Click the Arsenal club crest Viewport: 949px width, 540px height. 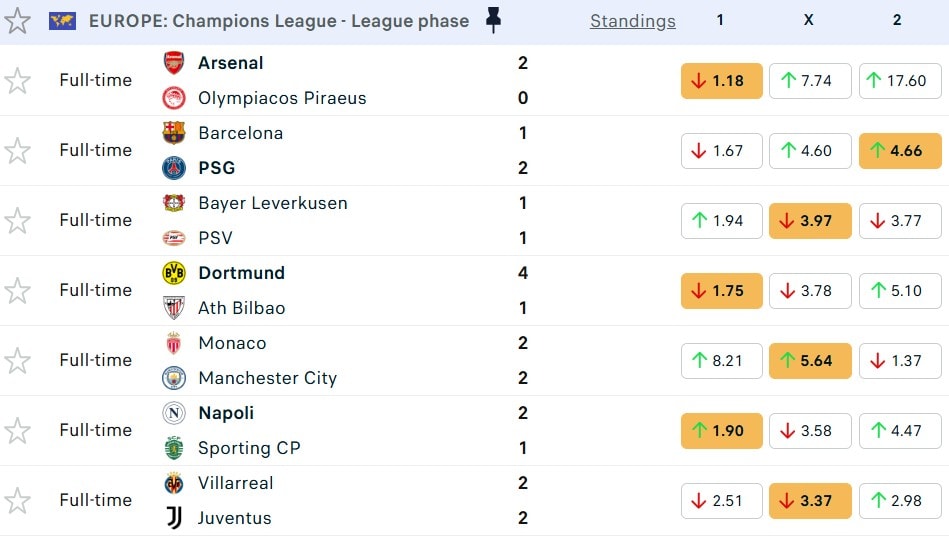tap(174, 63)
